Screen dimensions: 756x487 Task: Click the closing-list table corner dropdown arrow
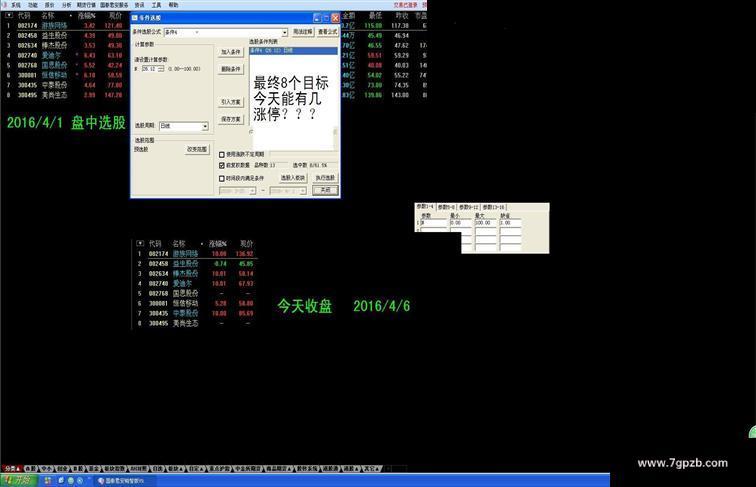[x=140, y=244]
